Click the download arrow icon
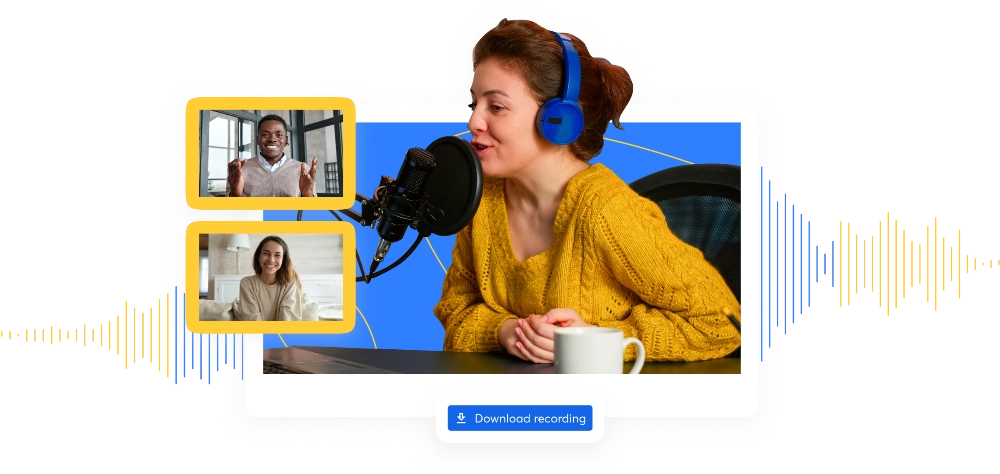 tap(461, 418)
